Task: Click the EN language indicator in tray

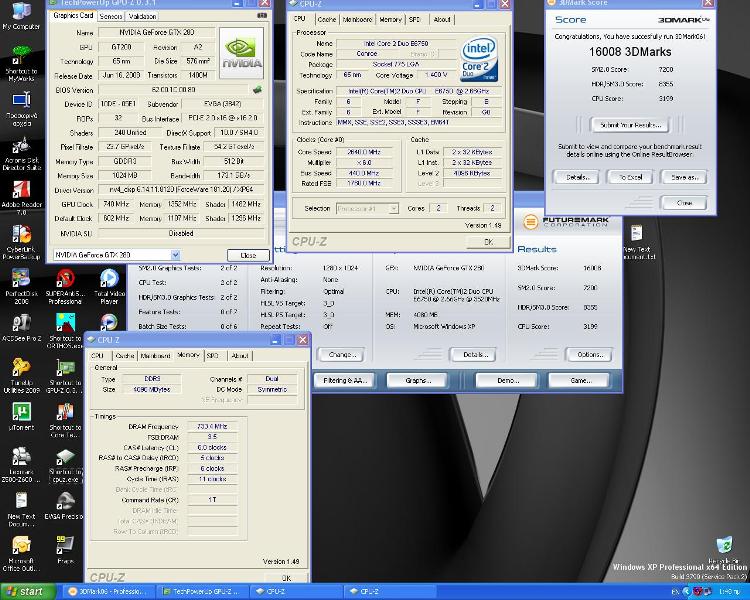Action: click(675, 592)
